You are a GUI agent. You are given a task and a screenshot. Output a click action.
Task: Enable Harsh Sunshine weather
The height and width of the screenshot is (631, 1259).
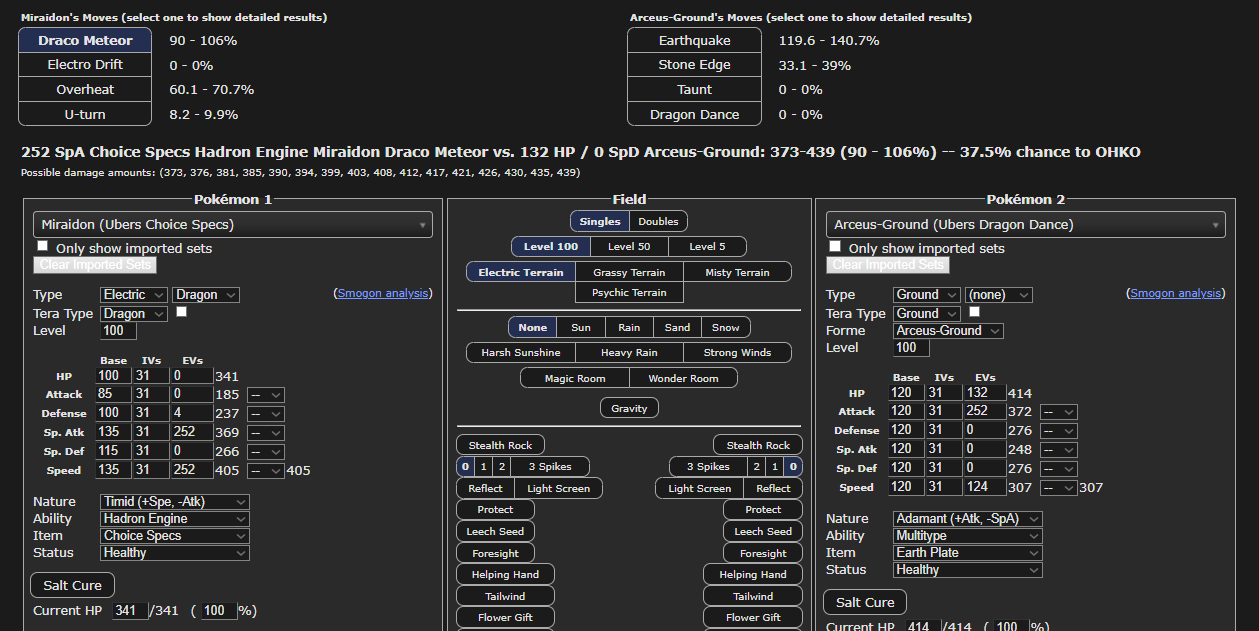point(521,353)
